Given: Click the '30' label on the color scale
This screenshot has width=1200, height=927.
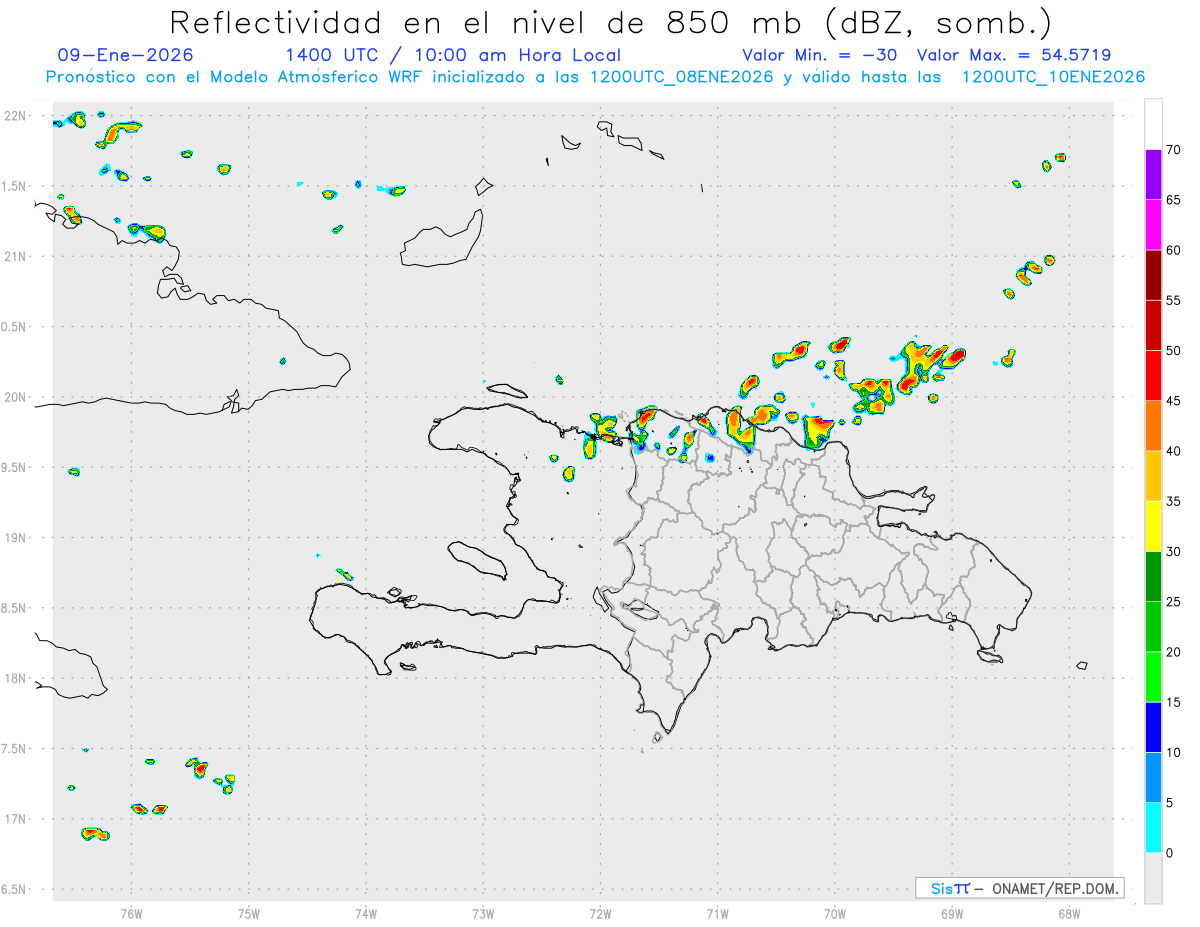Looking at the screenshot, I should pos(1173,552).
